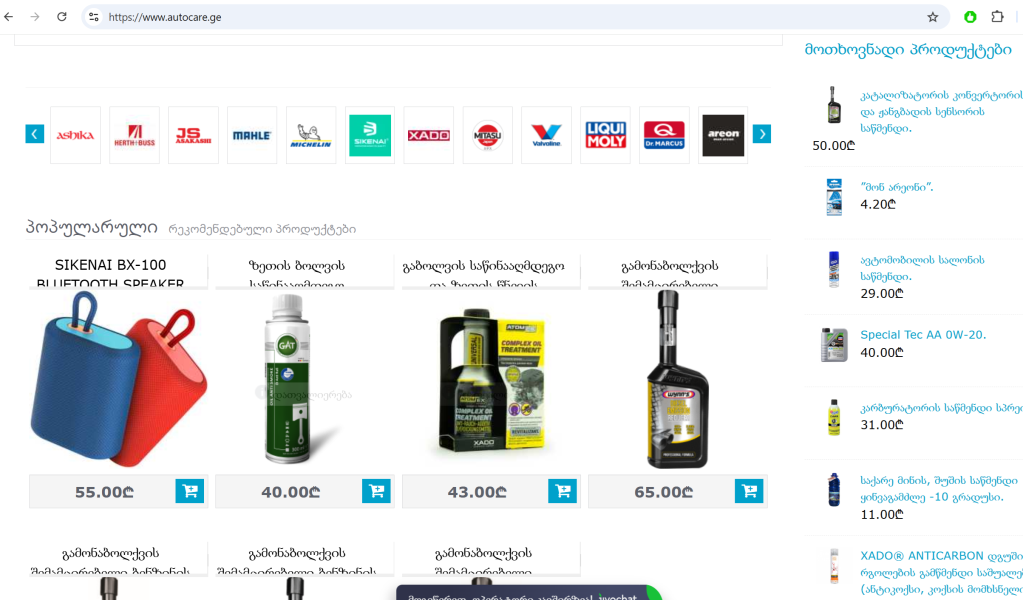Bookmark this page with the star icon

pyautogui.click(x=933, y=17)
